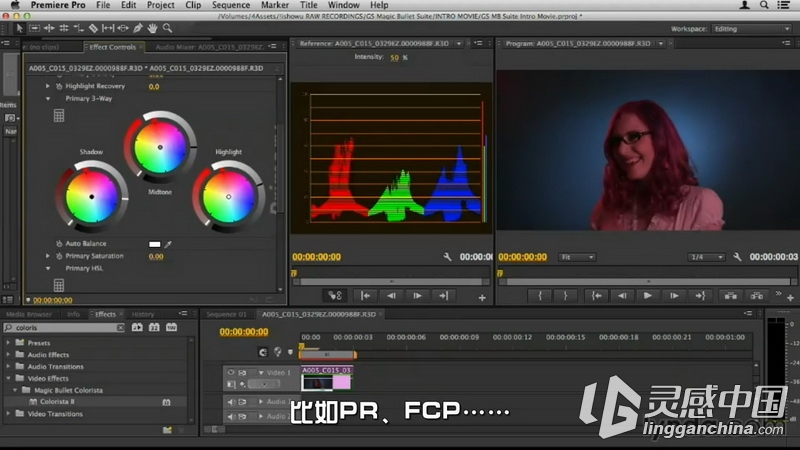Mute Audio 1 track speaker toggle

231,402
